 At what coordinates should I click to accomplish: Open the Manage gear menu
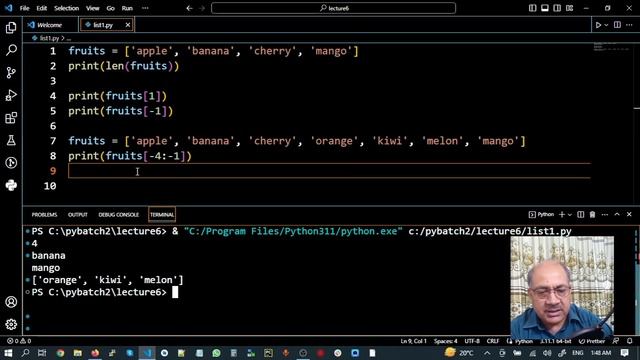[11, 324]
